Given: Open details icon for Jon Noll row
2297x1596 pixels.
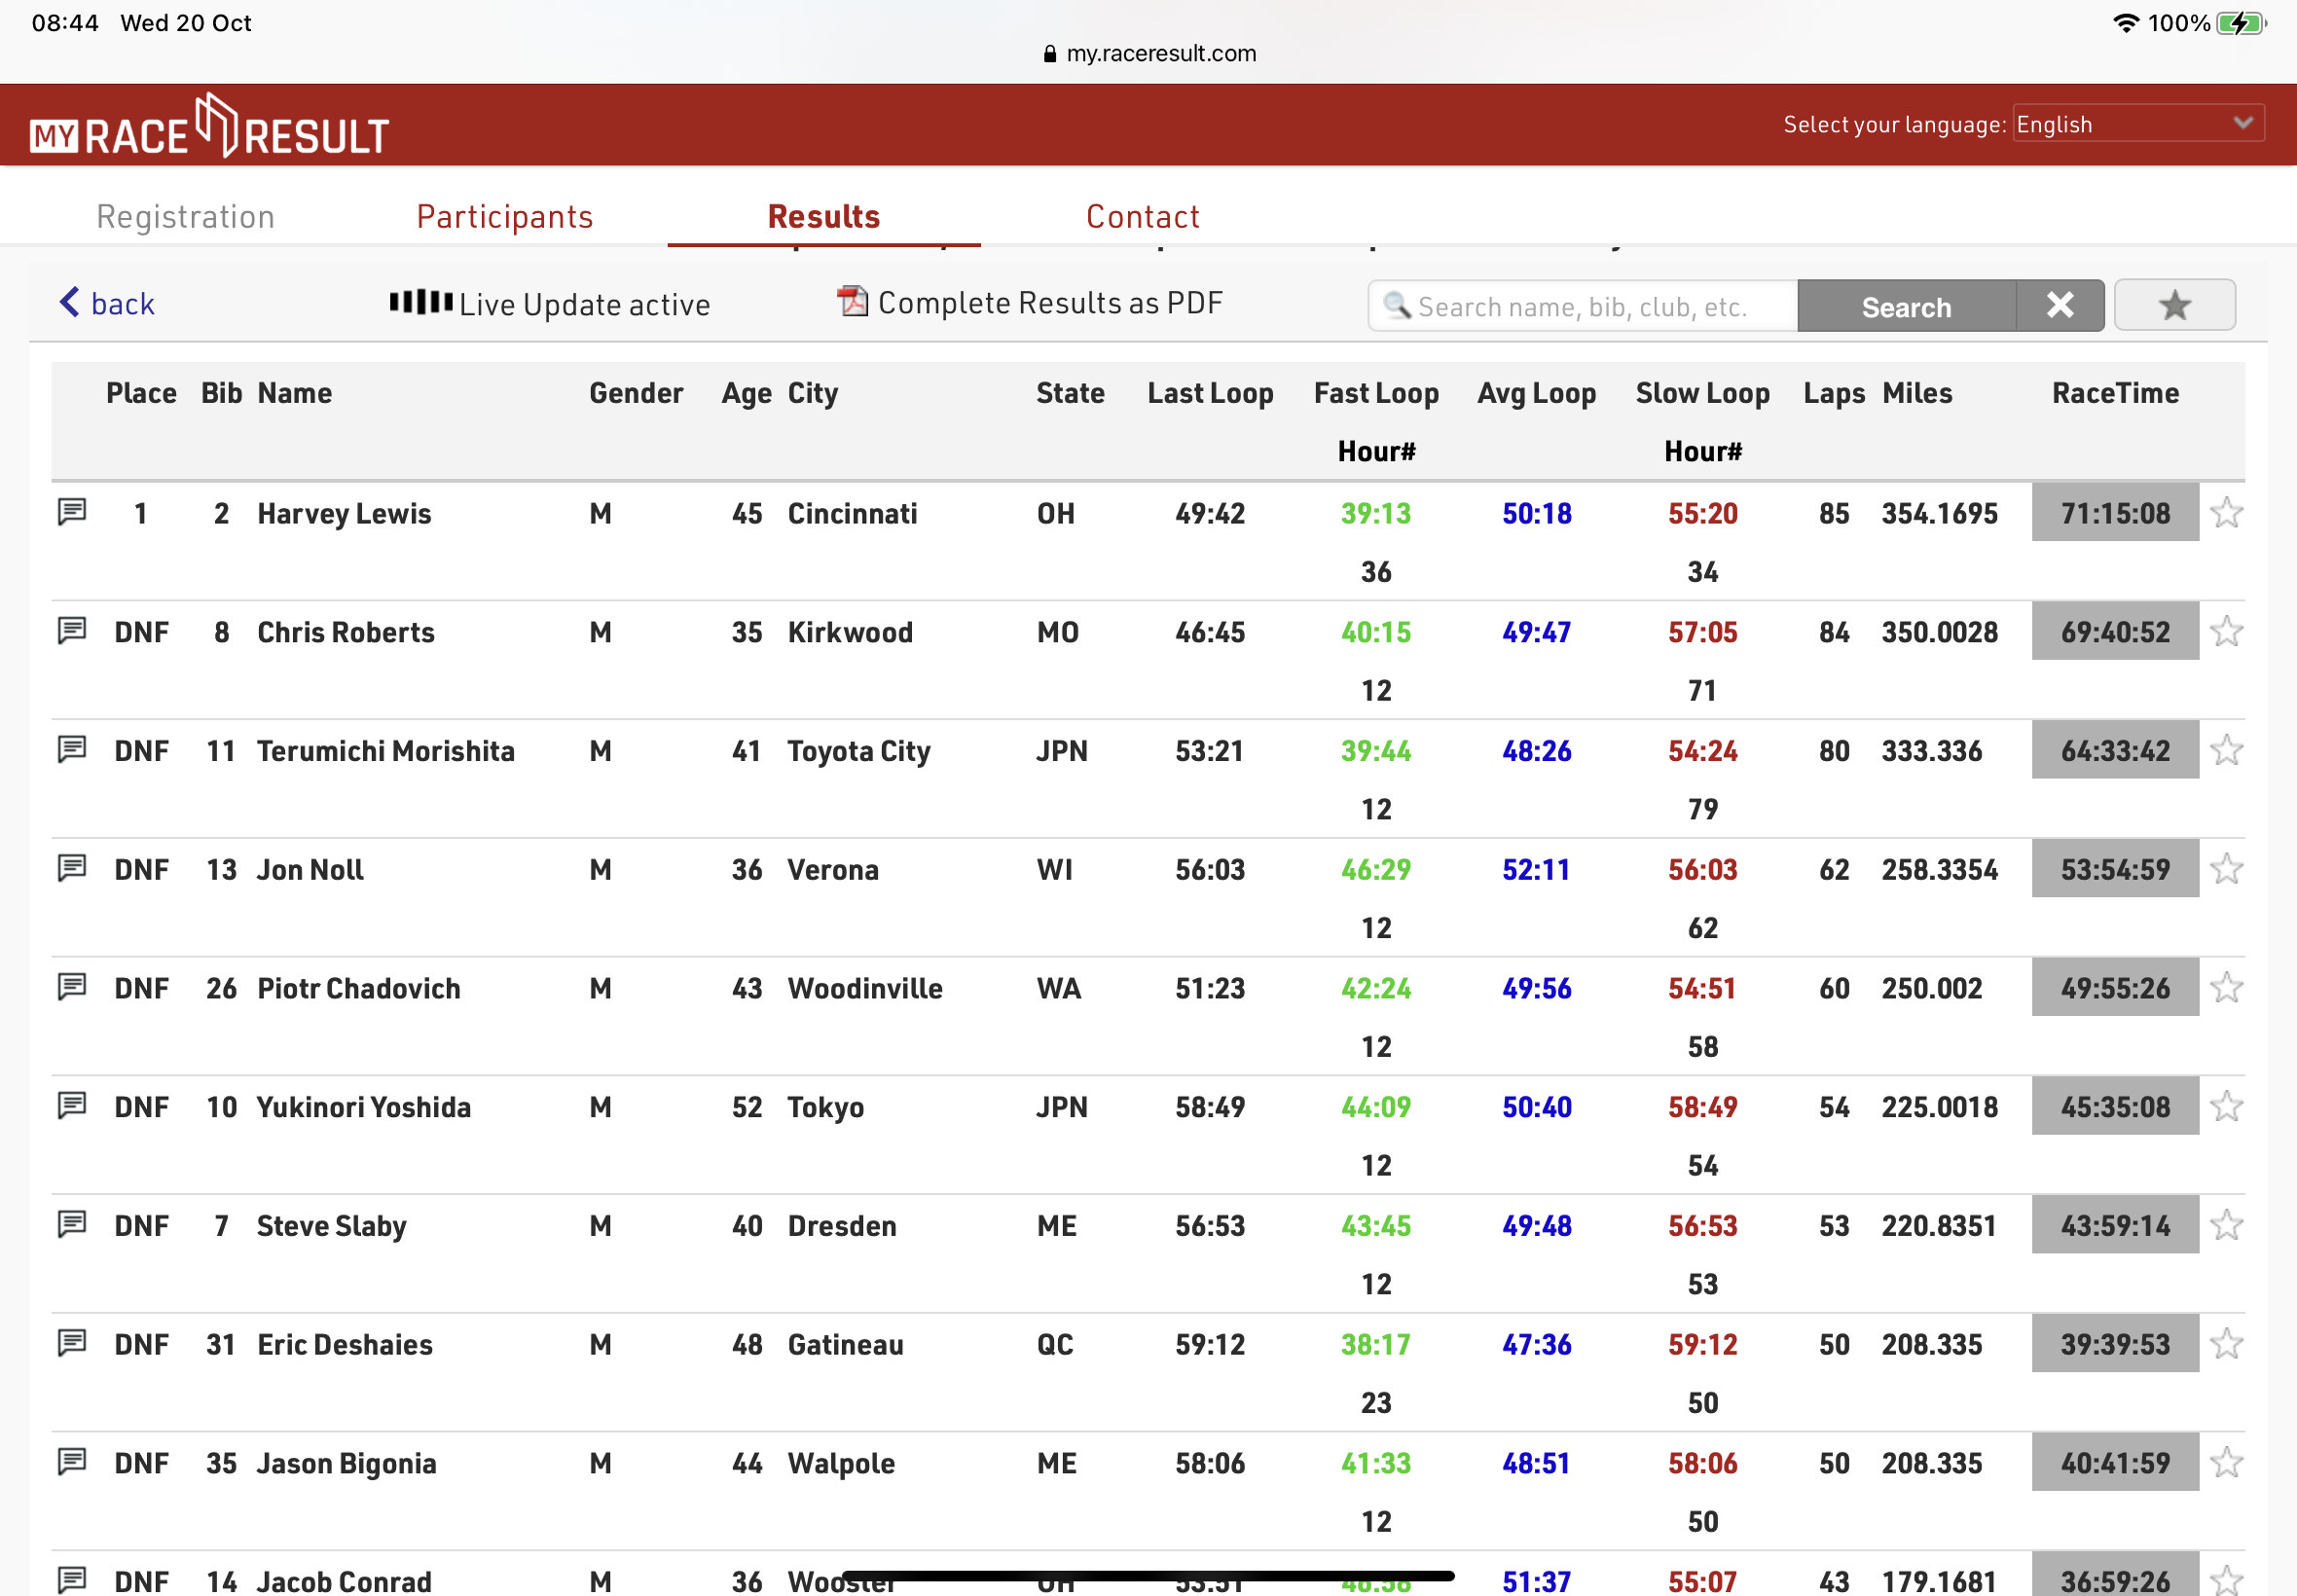Looking at the screenshot, I should click(72, 868).
